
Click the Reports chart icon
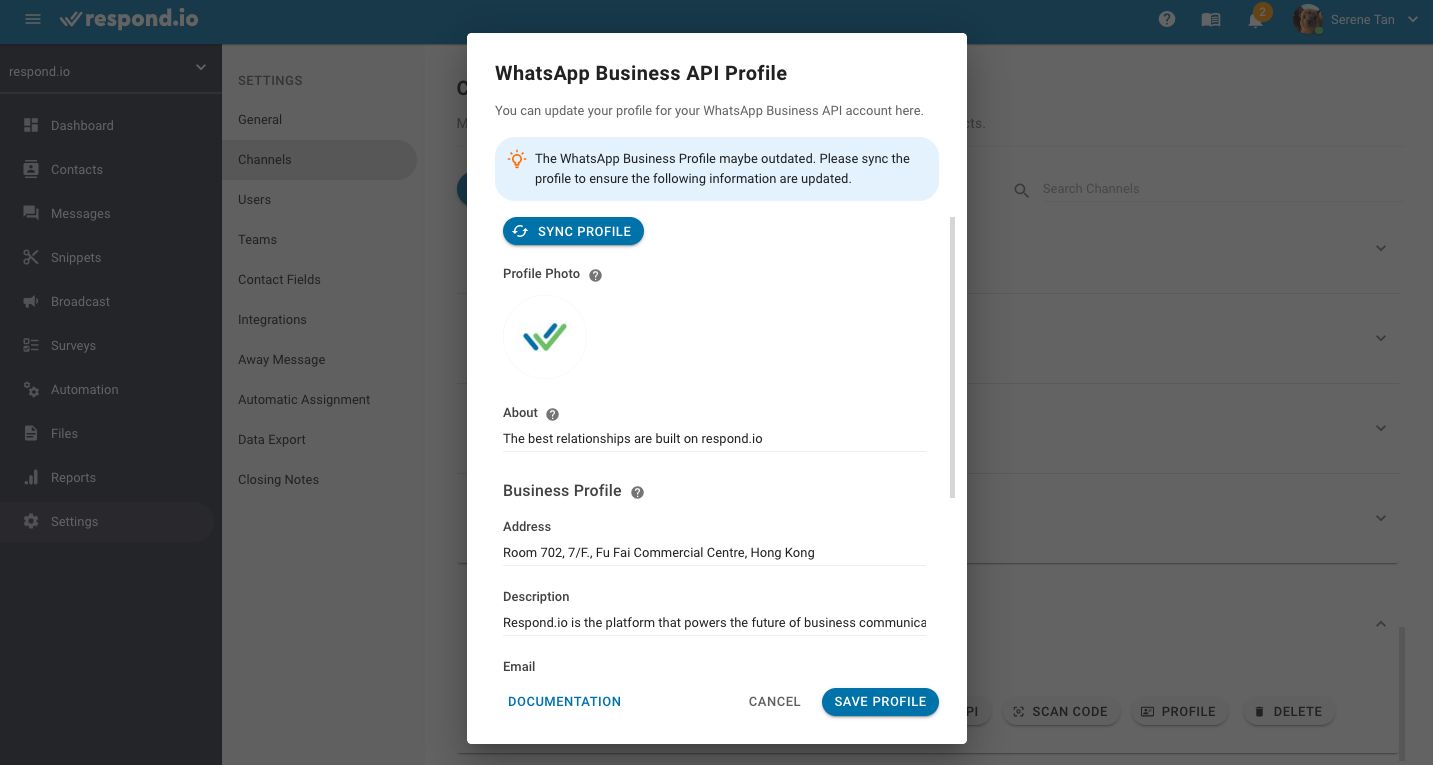(31, 477)
